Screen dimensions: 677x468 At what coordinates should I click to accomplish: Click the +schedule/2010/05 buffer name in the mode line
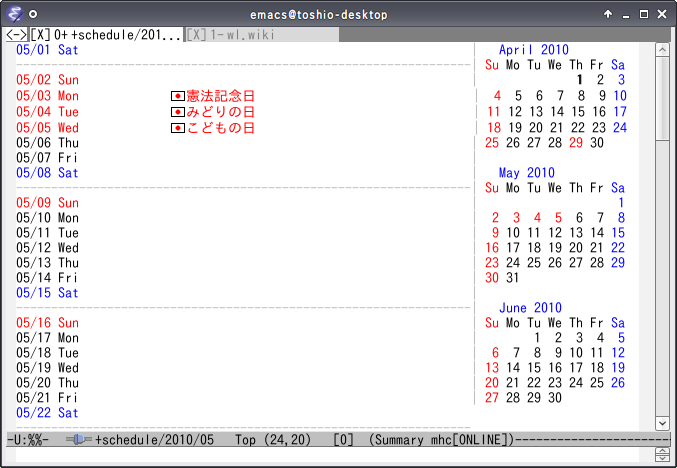point(156,440)
